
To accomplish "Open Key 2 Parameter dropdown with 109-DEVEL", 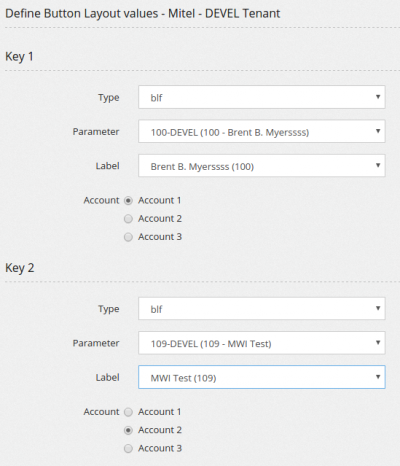I will [x=262, y=343].
